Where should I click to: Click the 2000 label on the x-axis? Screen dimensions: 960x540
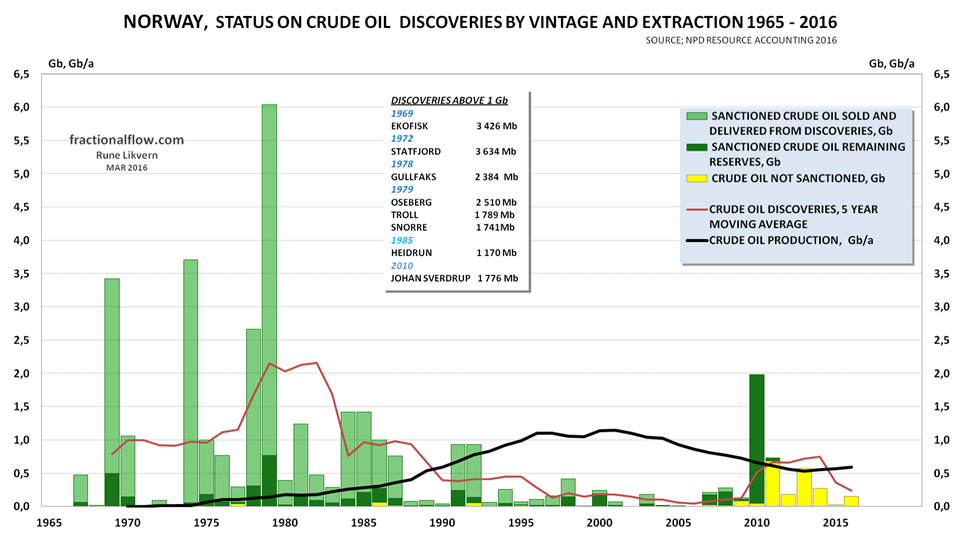599,521
